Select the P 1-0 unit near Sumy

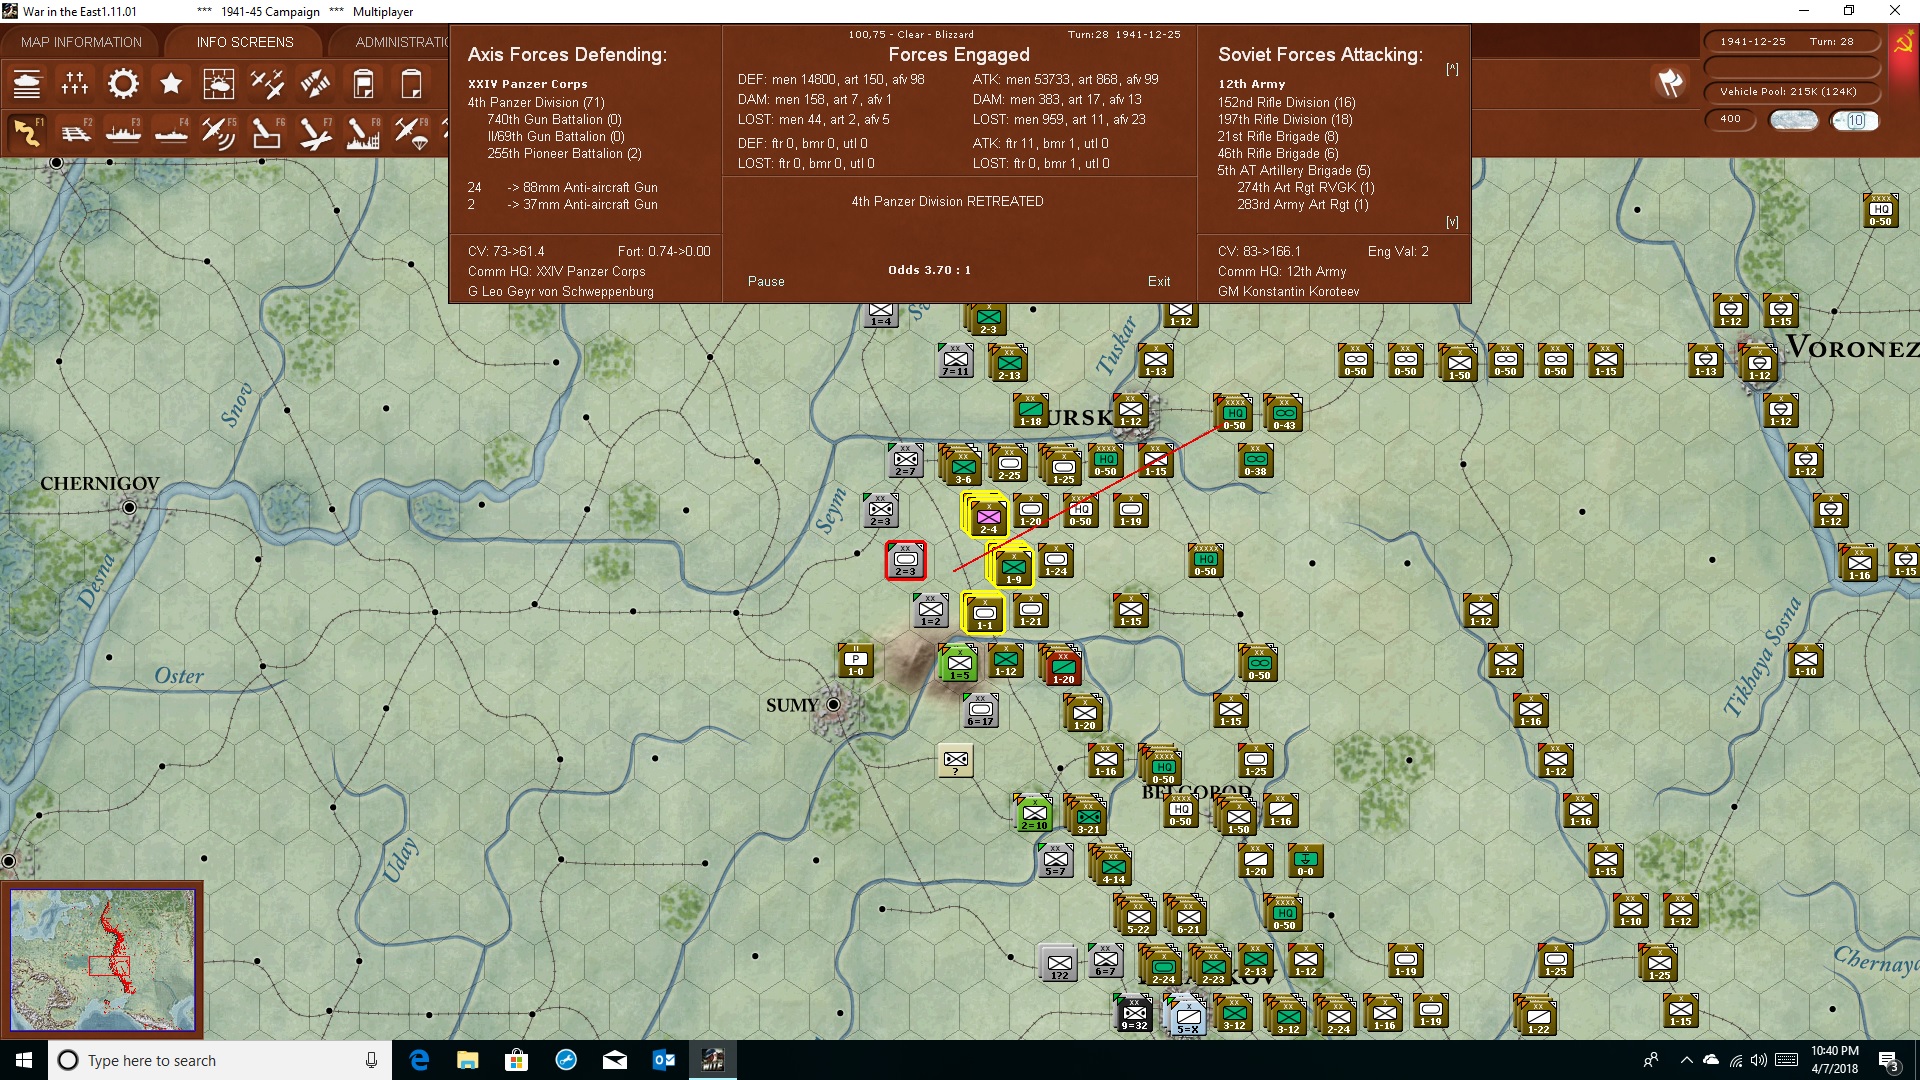(856, 660)
